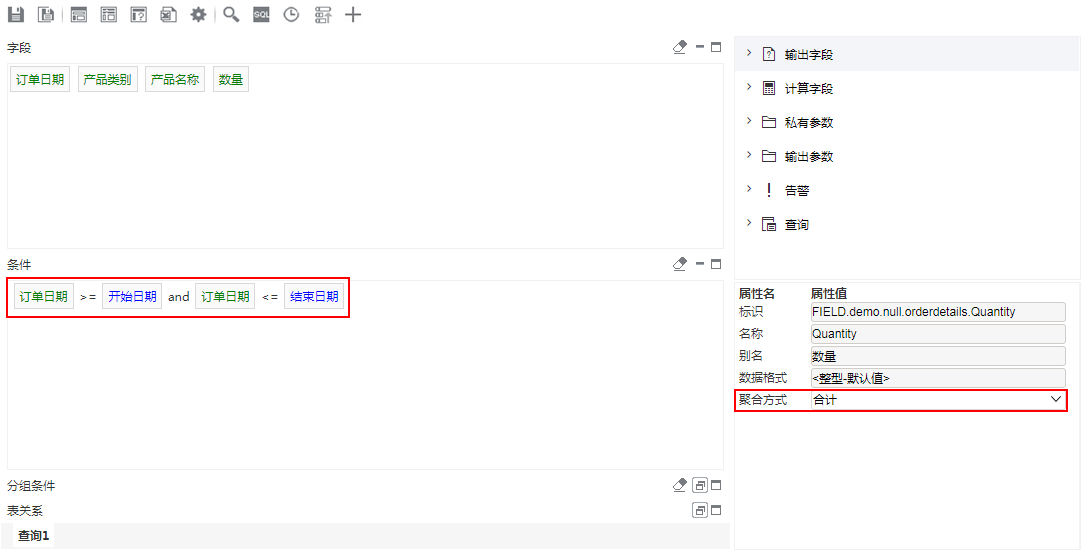Select the 订单日期 field in 字段 panel
Viewport: 1084px width, 552px height.
40,80
